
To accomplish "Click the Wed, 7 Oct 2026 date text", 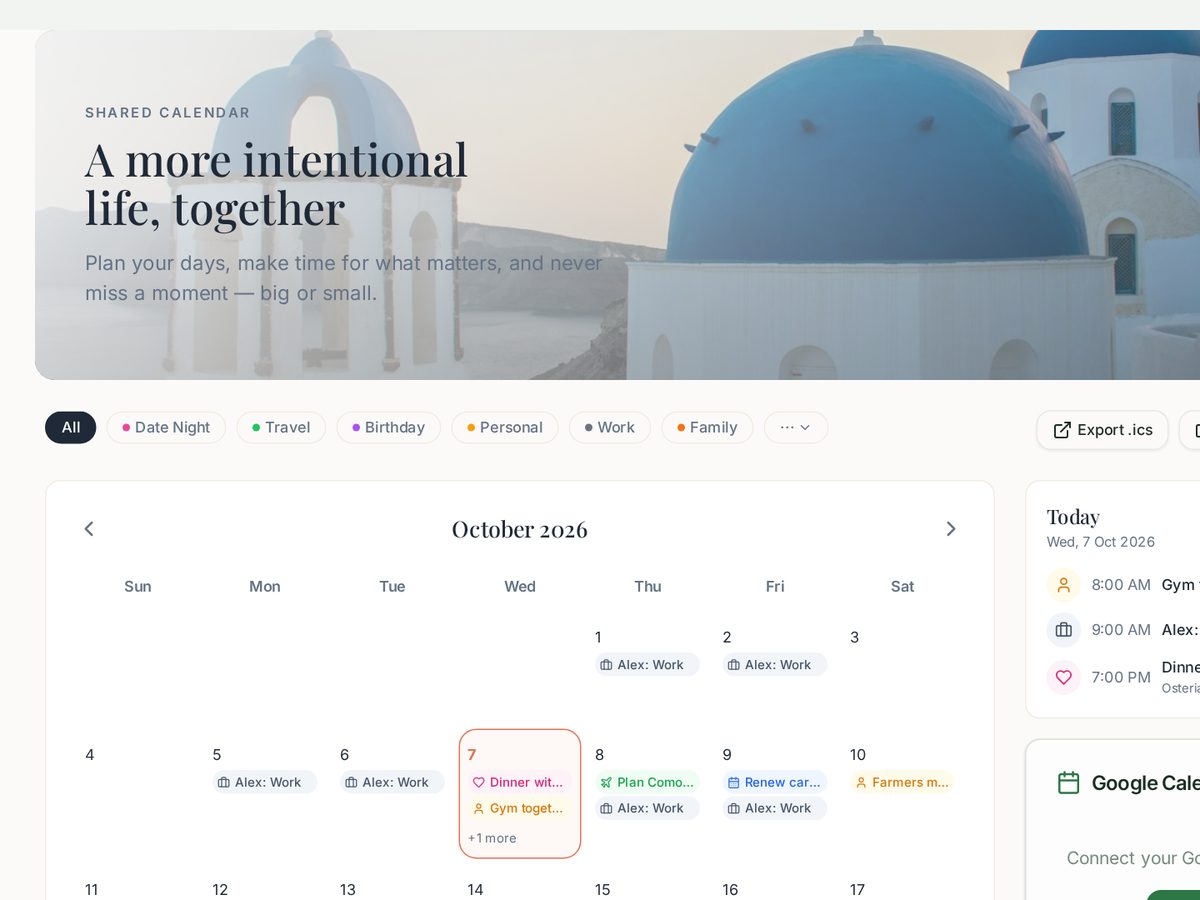I will point(1101,542).
